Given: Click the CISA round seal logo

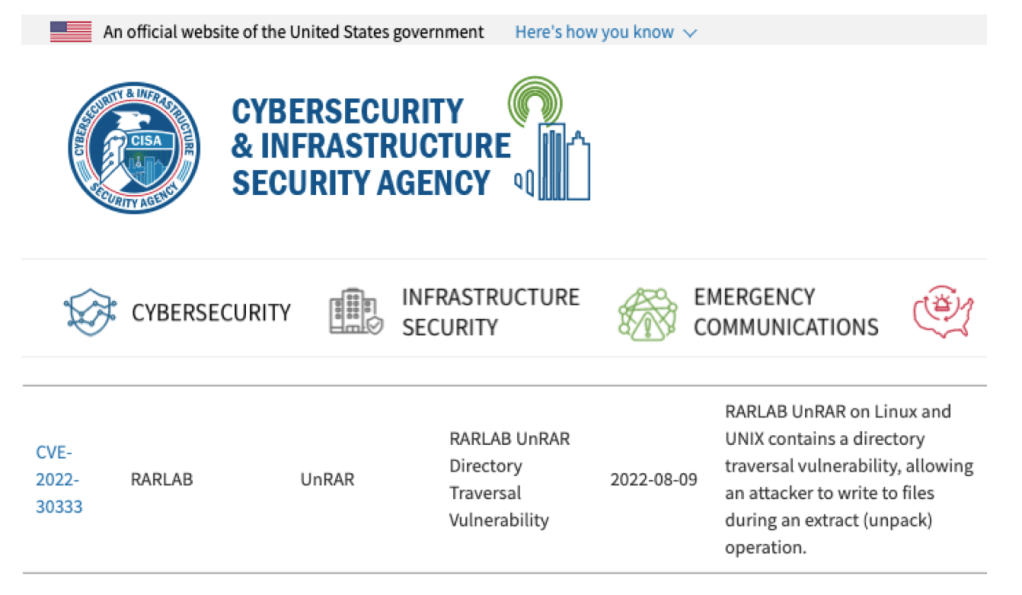Looking at the screenshot, I should pyautogui.click(x=134, y=147).
